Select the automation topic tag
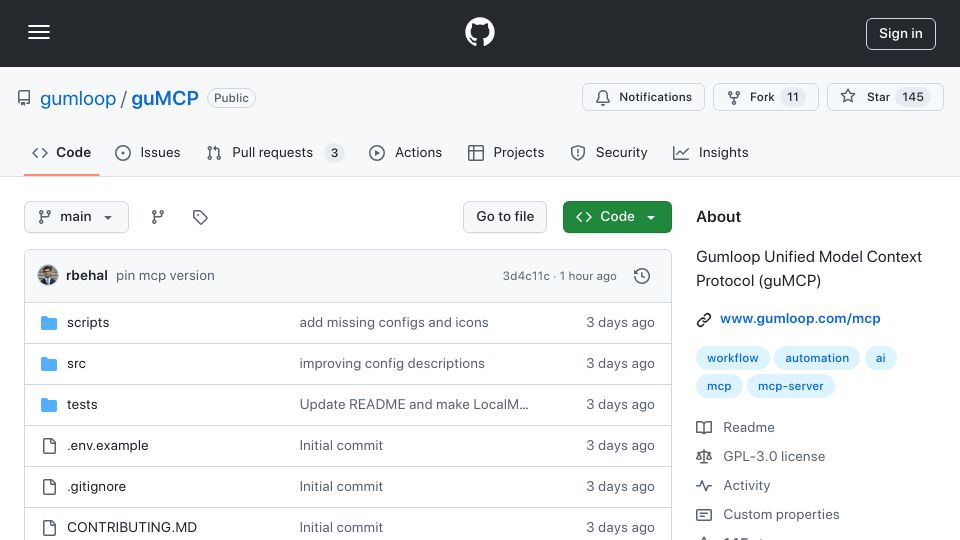960x540 pixels. point(817,358)
